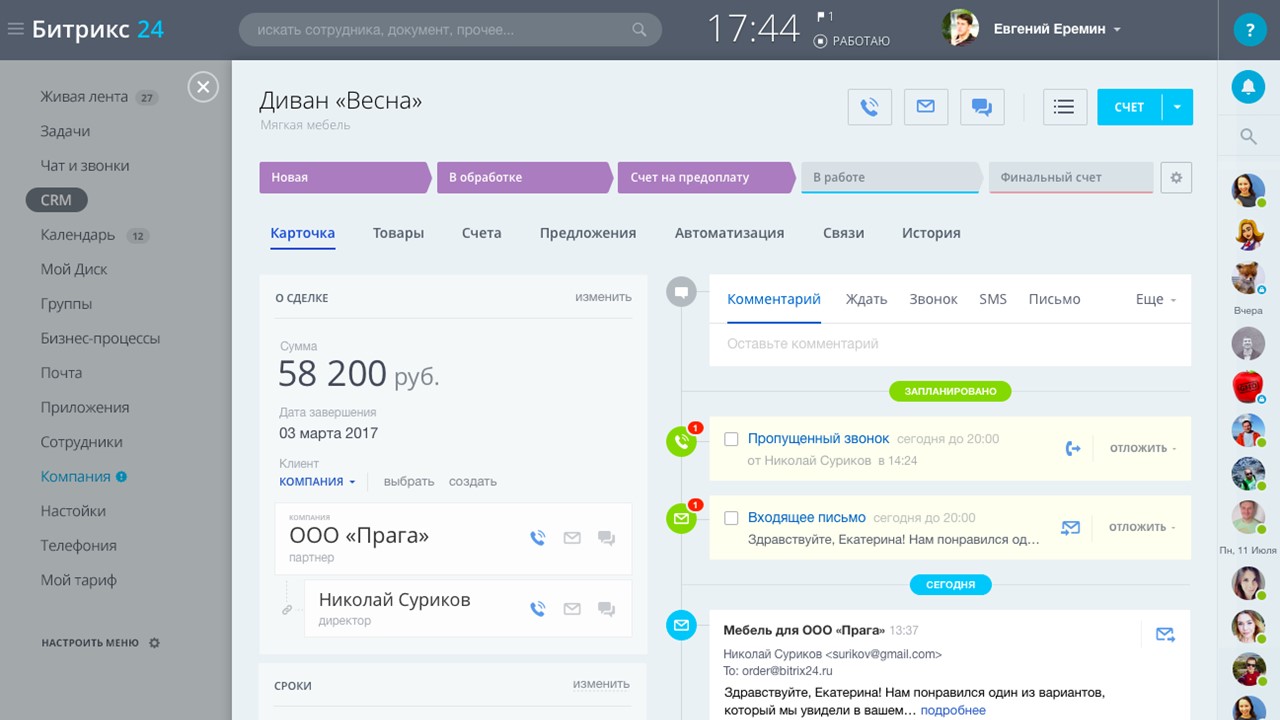Select the Ждать activity tab

866,299
